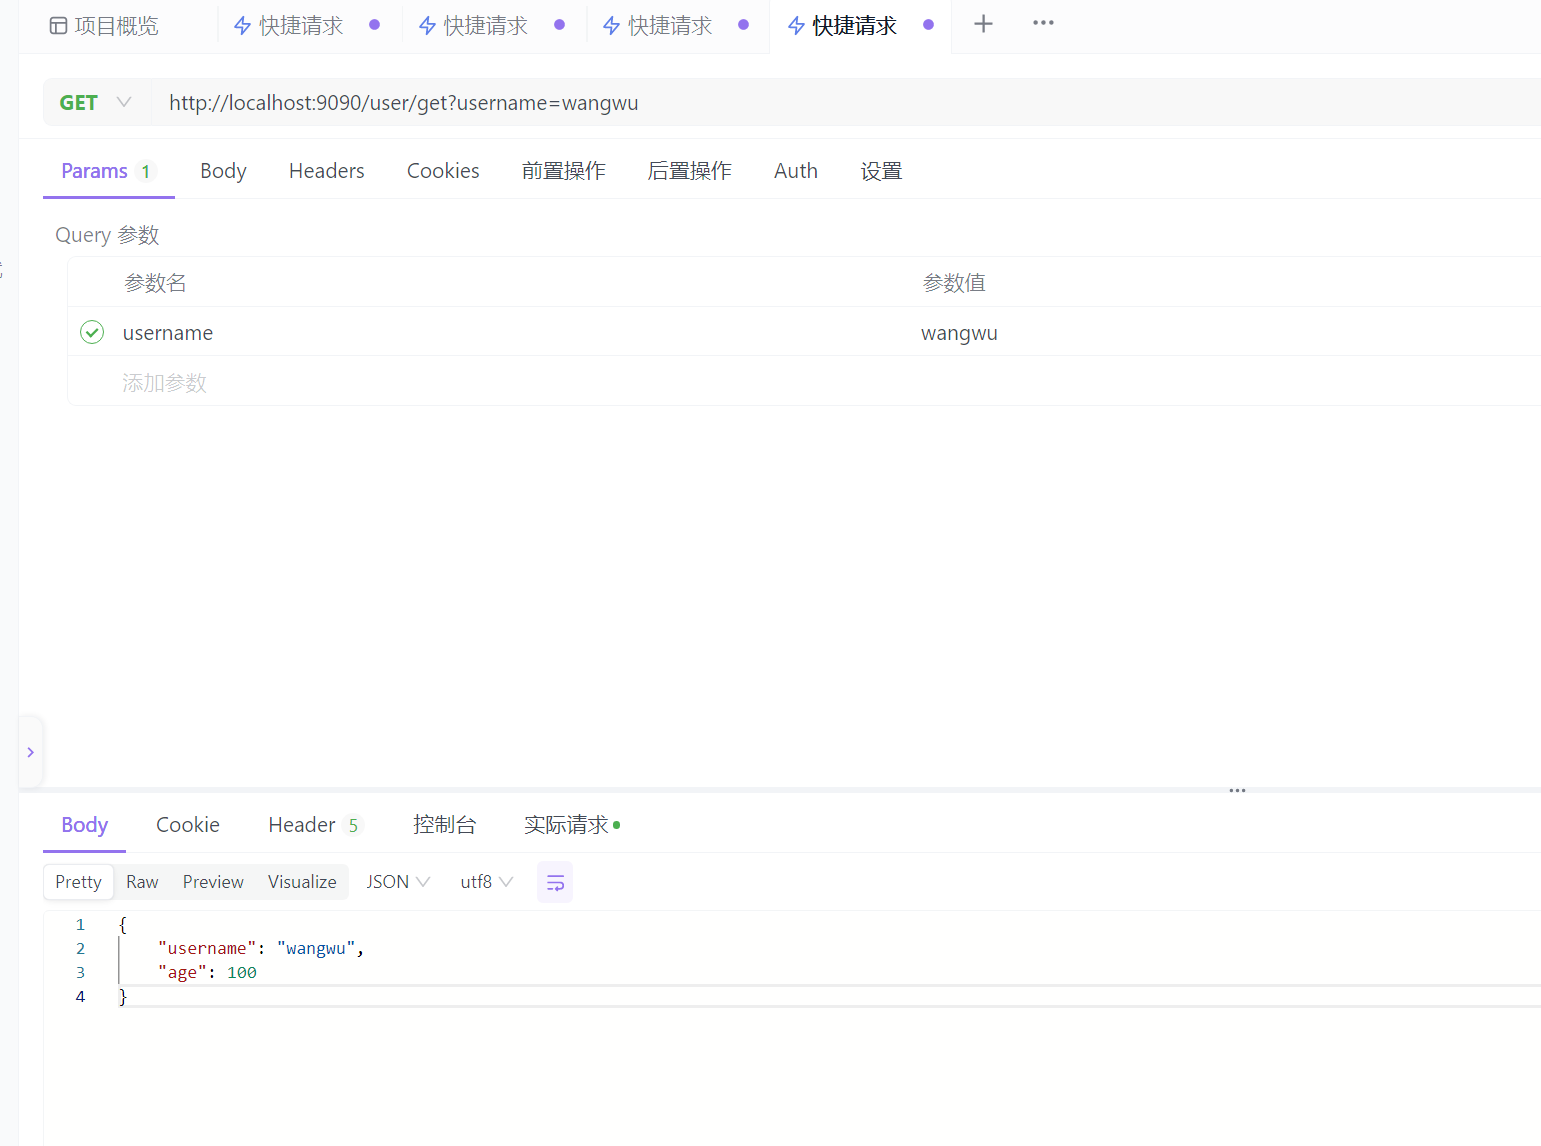Open the JSON format dropdown

[x=398, y=882]
